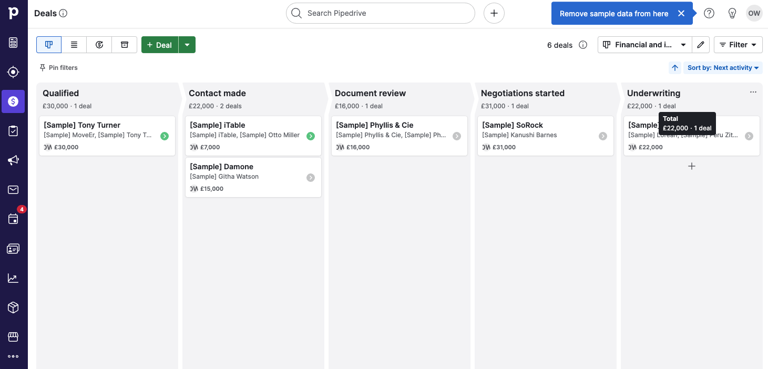Open the Mail envelope sidebar icon
Screen dimensions: 768x369
tap(13, 190)
